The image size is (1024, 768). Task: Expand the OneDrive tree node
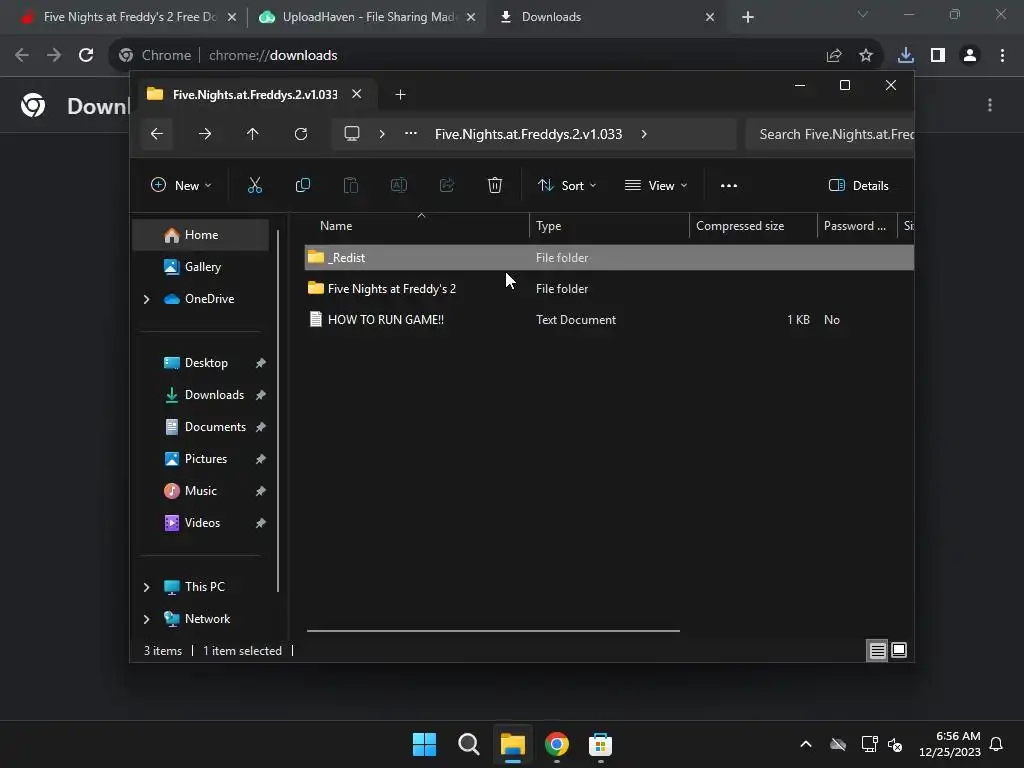point(146,299)
